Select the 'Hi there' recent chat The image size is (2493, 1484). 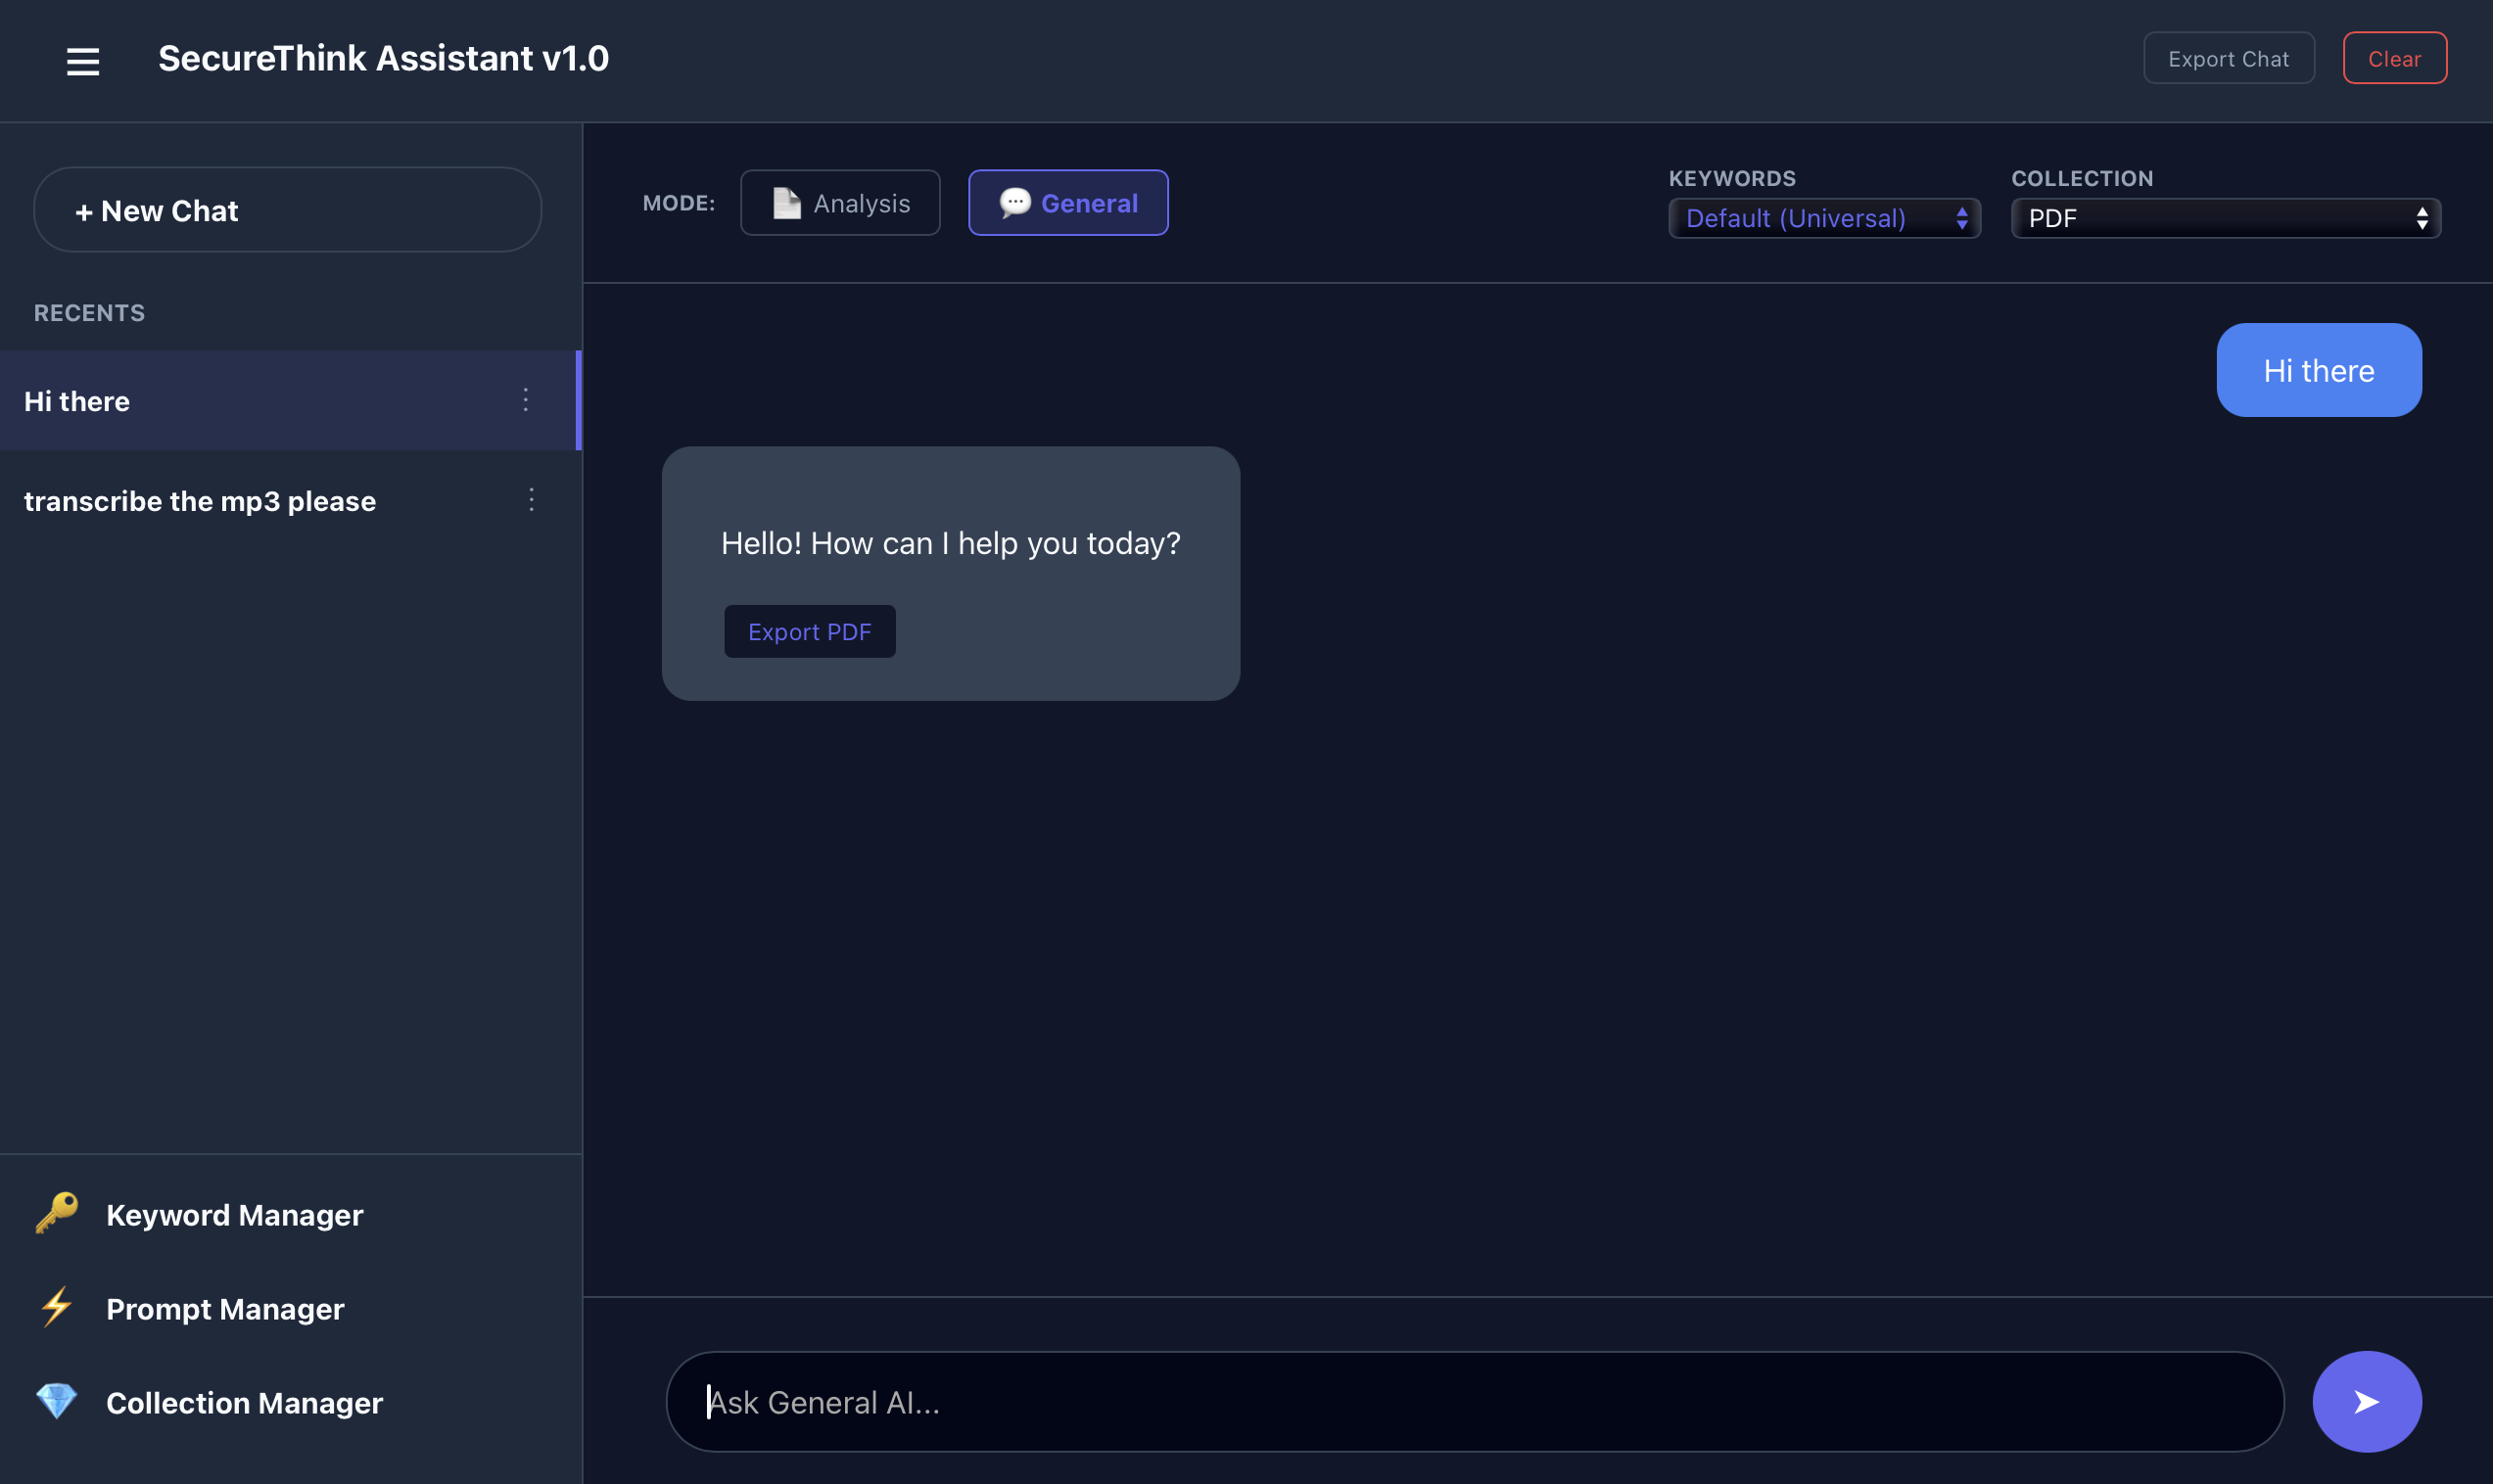coord(250,401)
